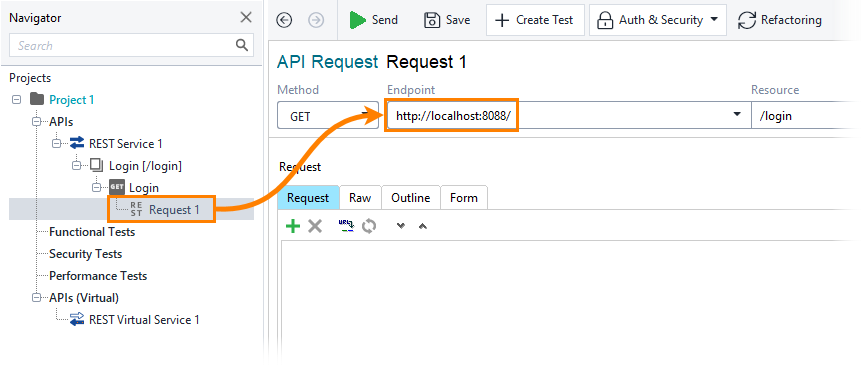The width and height of the screenshot is (862, 366).
Task: Close the Navigator panel
Action: point(246,18)
